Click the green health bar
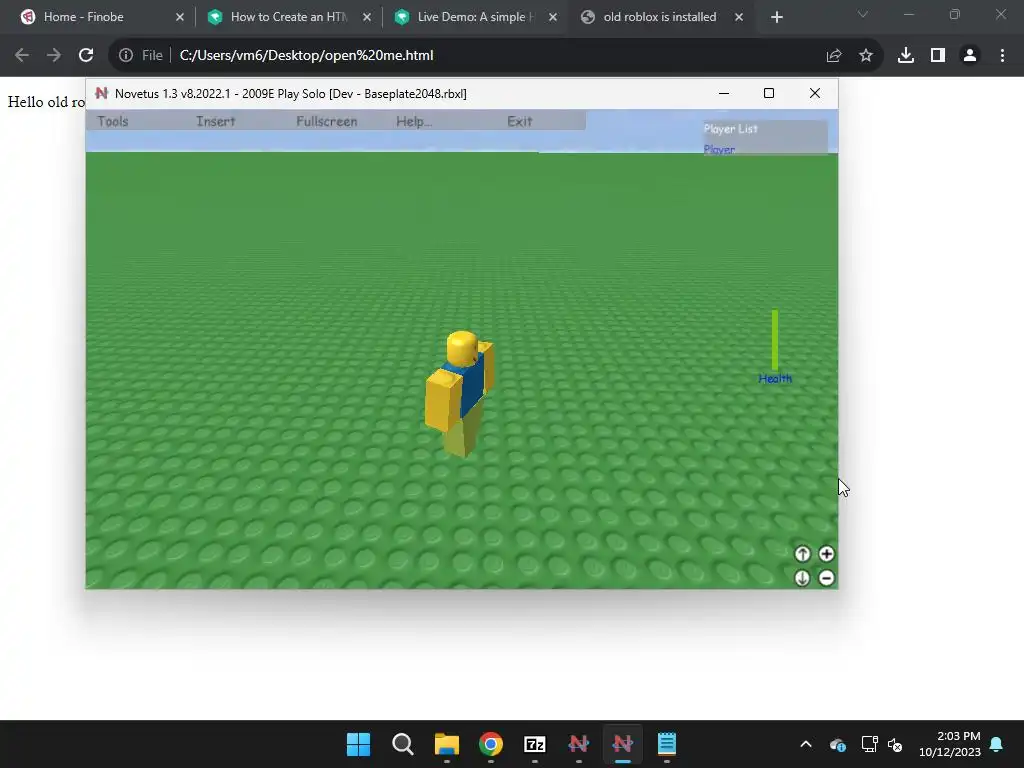Viewport: 1024px width, 768px height. tap(775, 340)
